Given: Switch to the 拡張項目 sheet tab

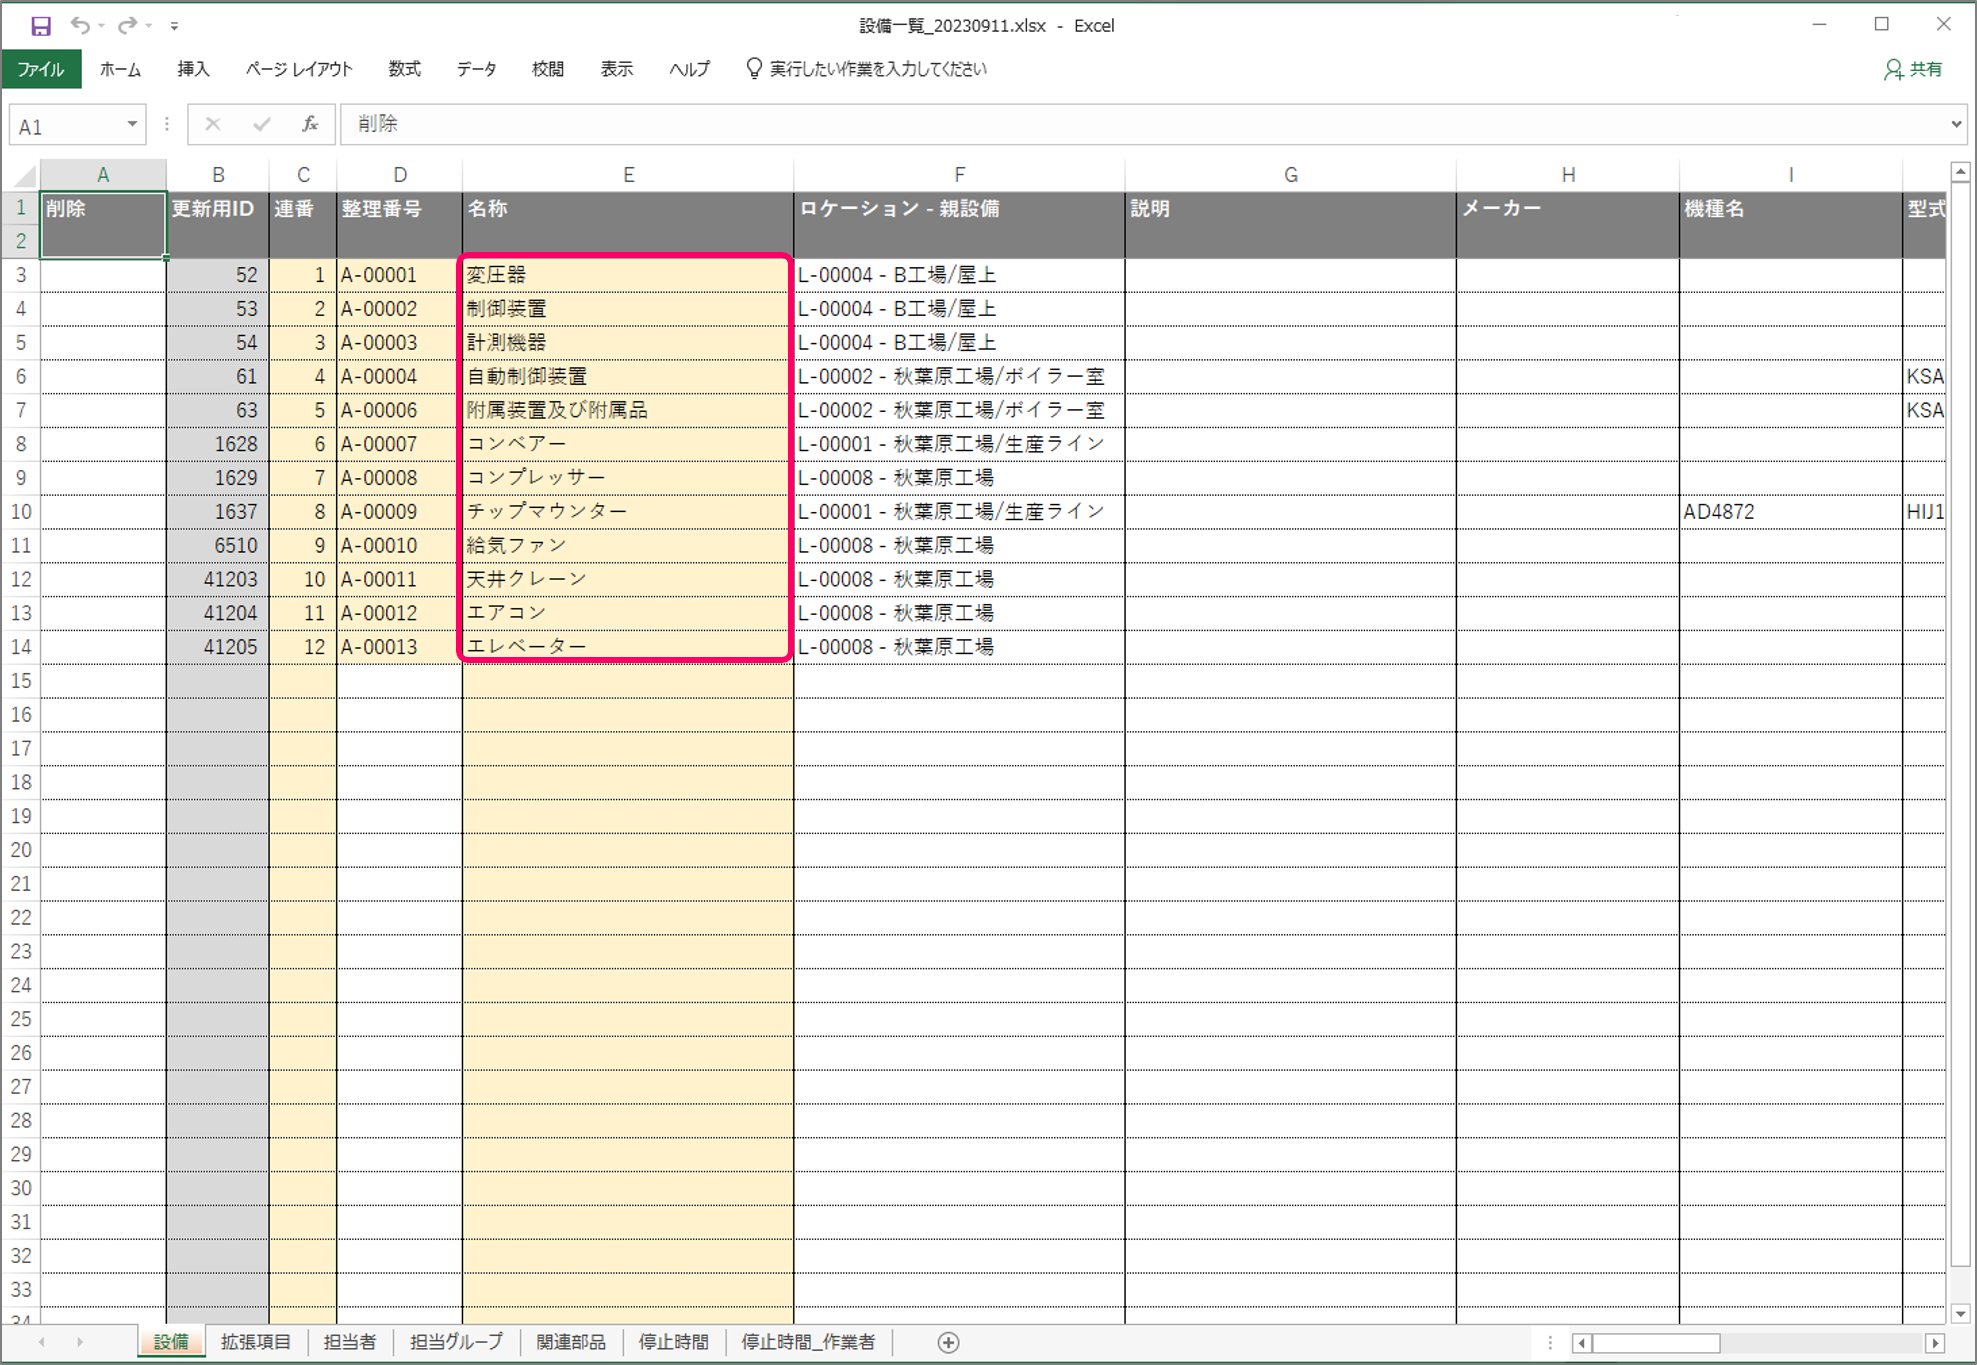Looking at the screenshot, I should click(255, 1342).
